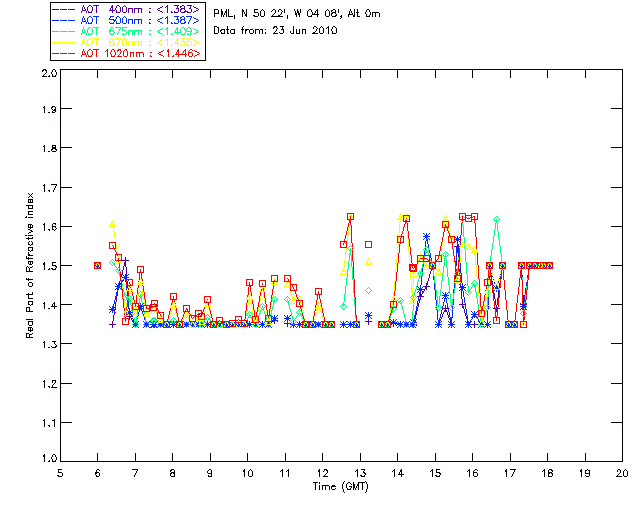Click the y-axis tick label 1.6
The image size is (640, 512).
pos(49,227)
